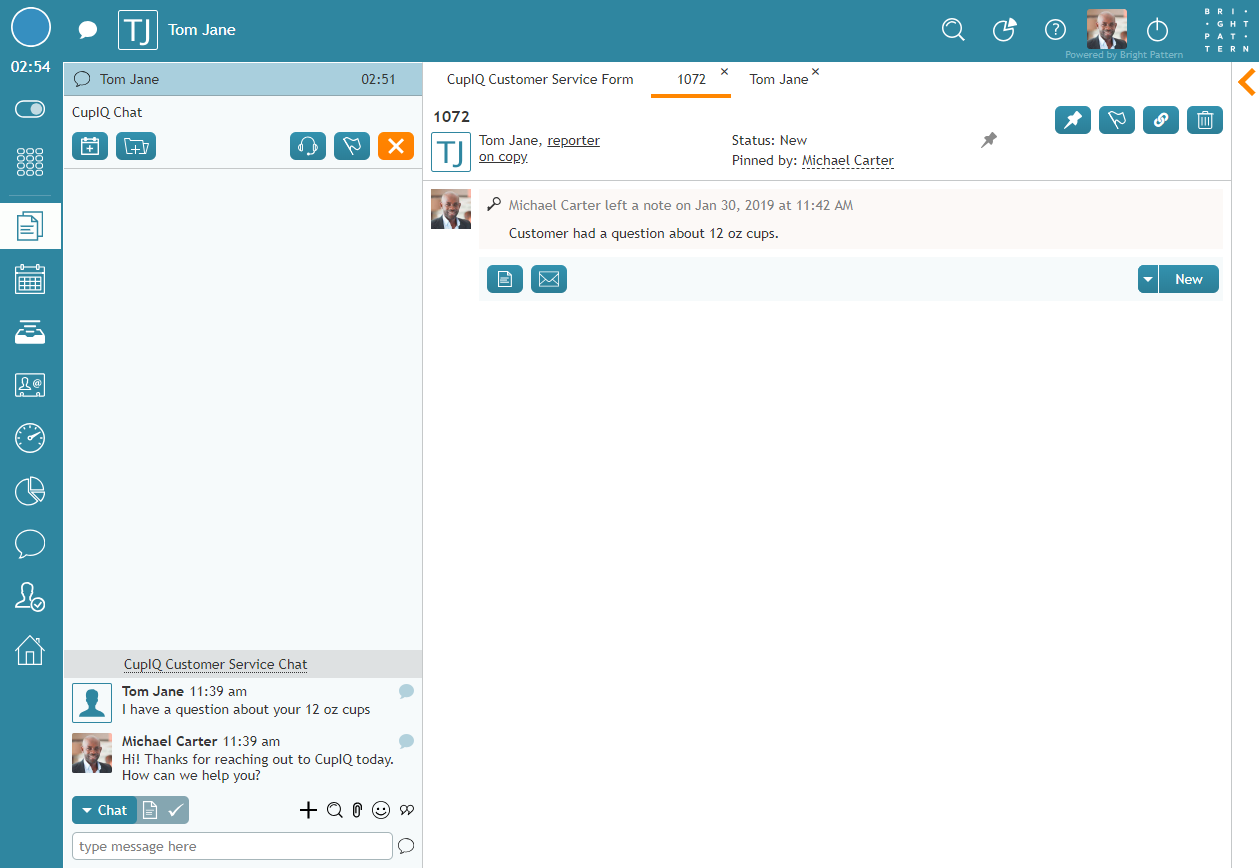The width and height of the screenshot is (1259, 868).
Task: Open the emoji picker
Action: (x=381, y=810)
